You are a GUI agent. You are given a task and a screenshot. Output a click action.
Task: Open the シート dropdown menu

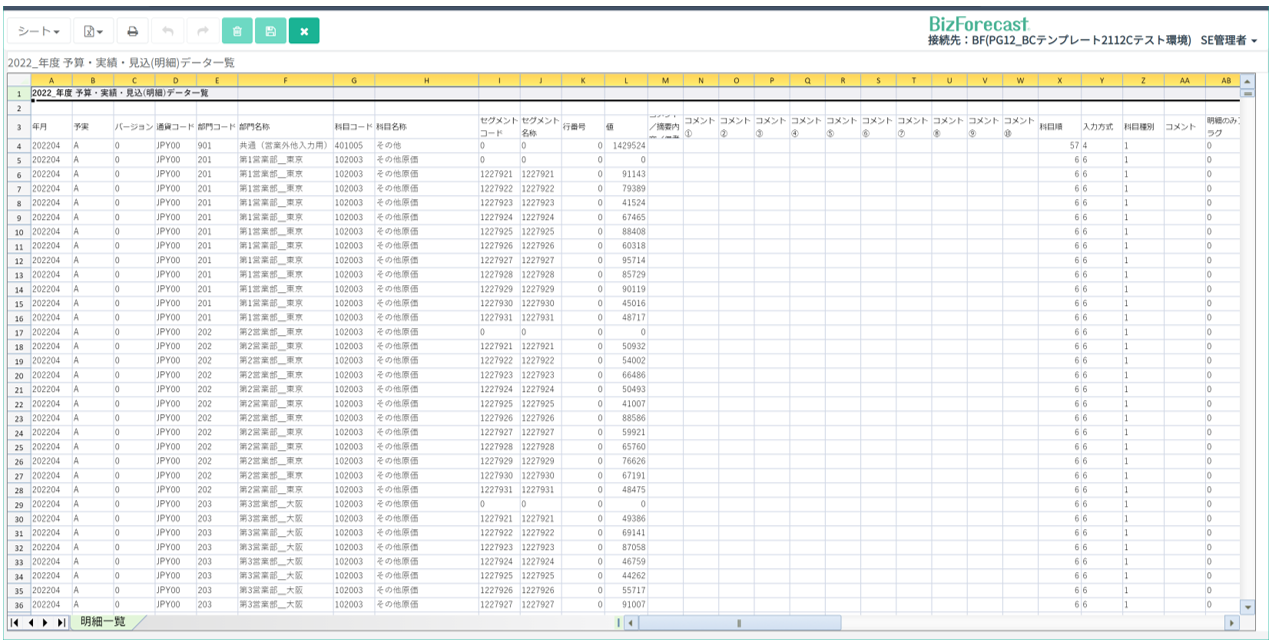[38, 32]
